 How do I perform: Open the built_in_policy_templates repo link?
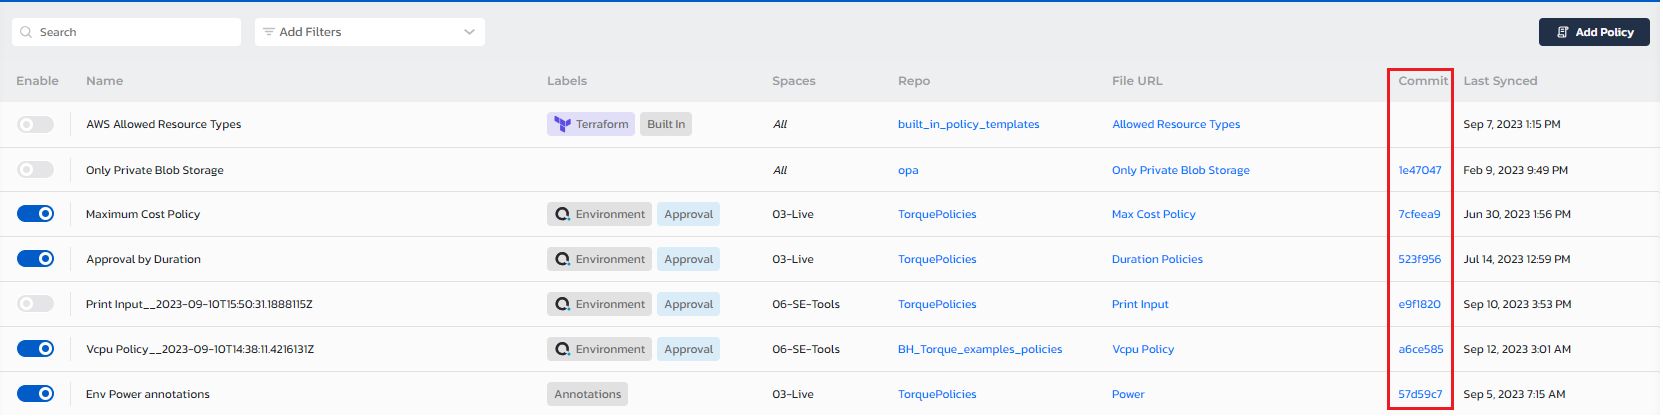[968, 124]
